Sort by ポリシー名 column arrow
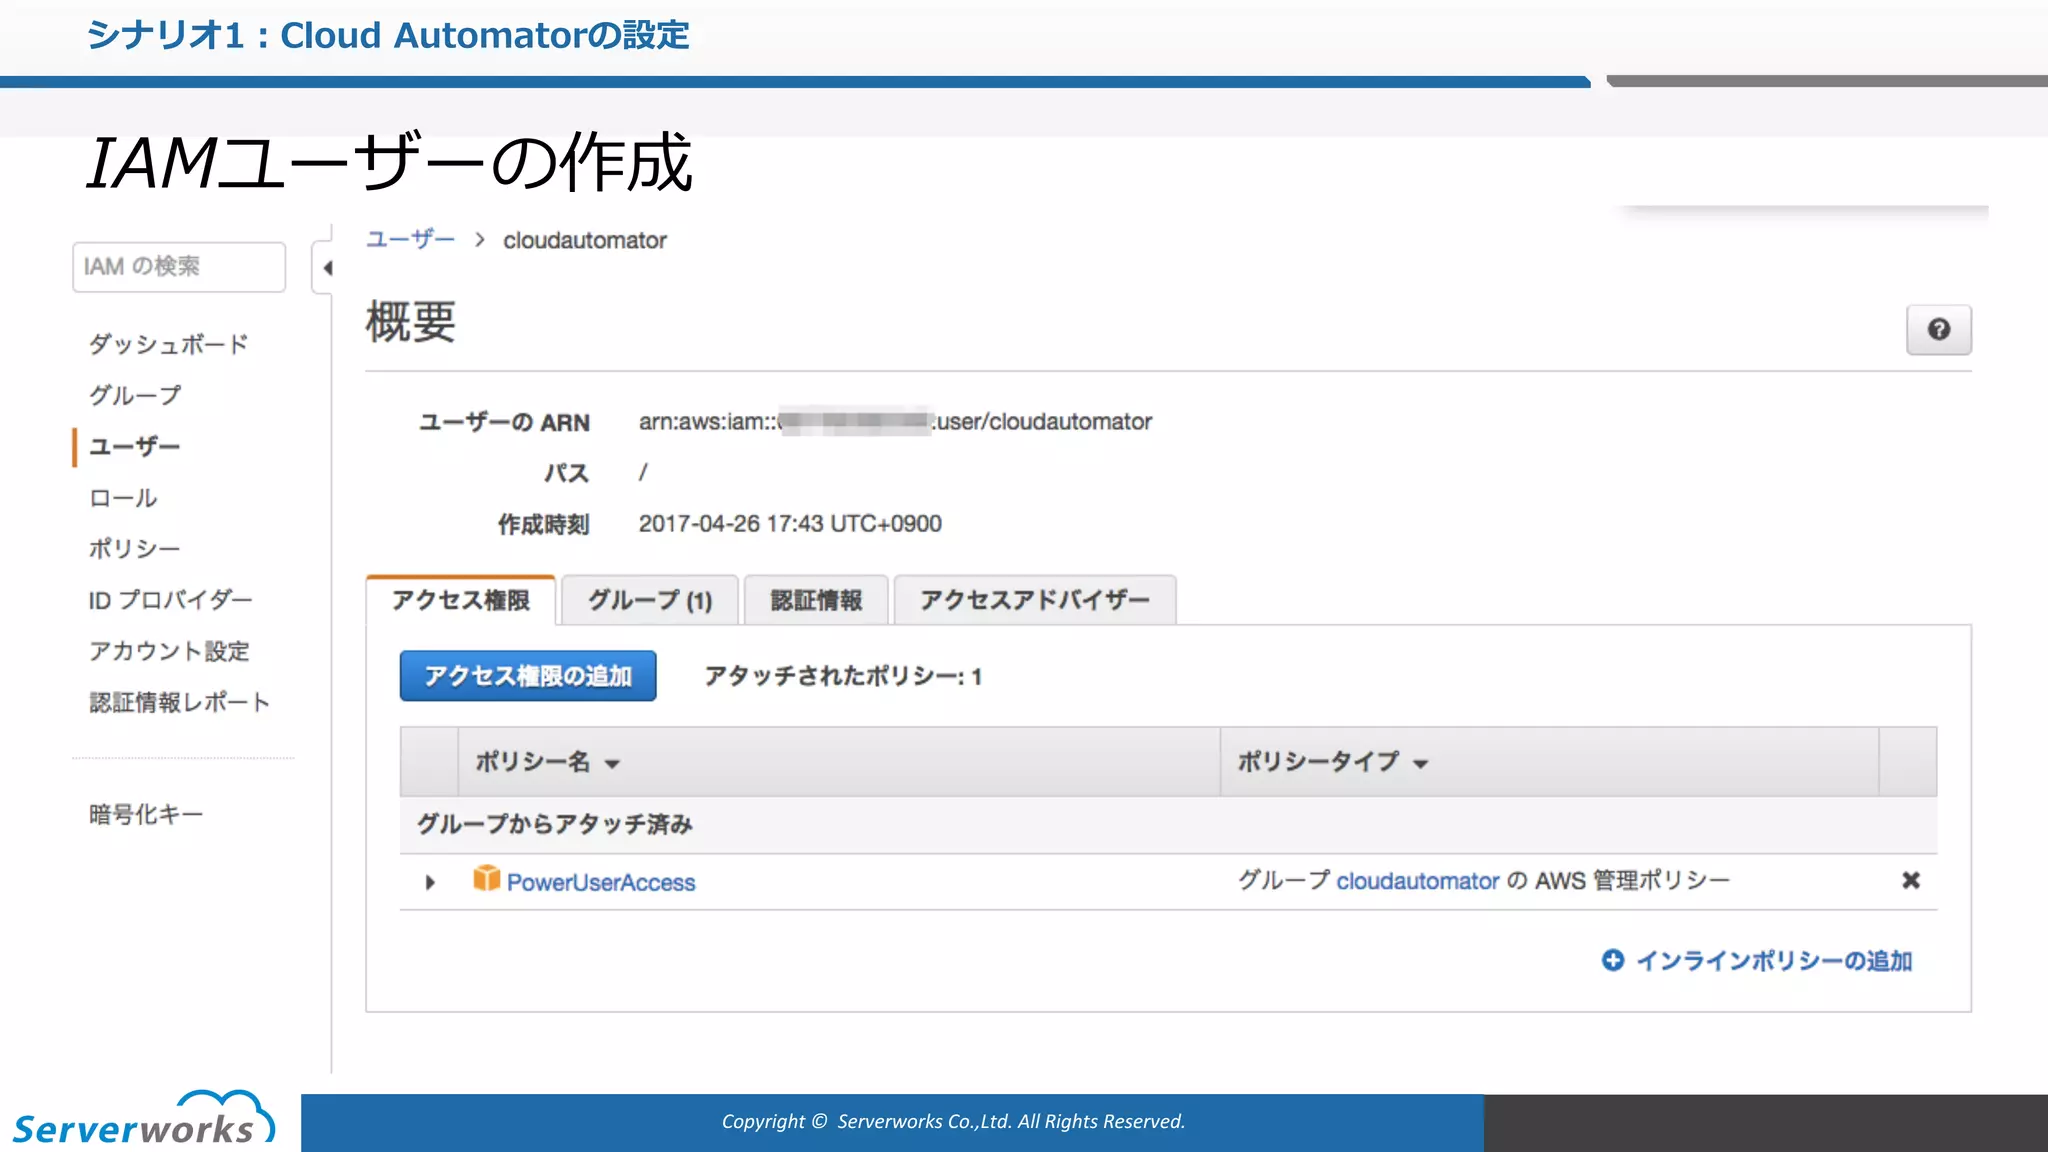 (612, 764)
